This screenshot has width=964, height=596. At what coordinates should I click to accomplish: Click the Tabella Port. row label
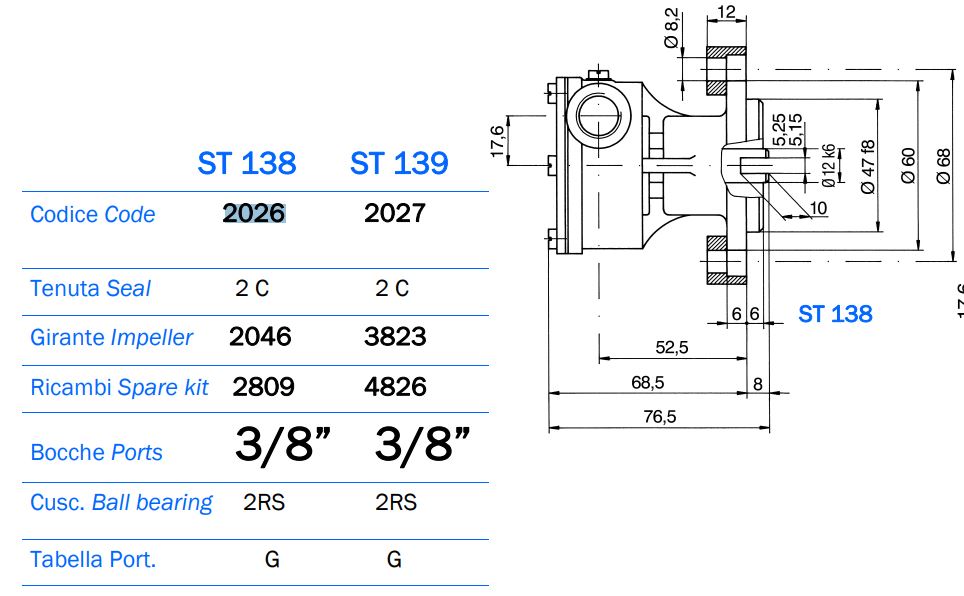pos(93,560)
